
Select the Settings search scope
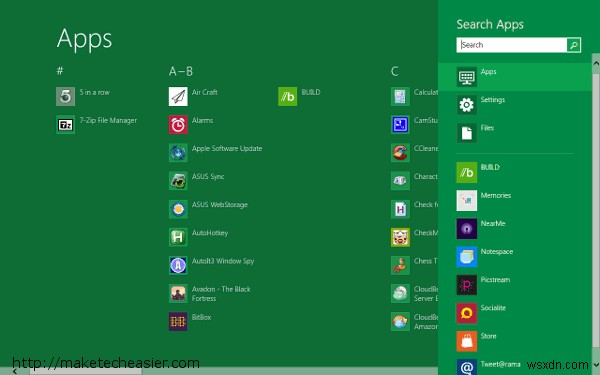tap(515, 104)
